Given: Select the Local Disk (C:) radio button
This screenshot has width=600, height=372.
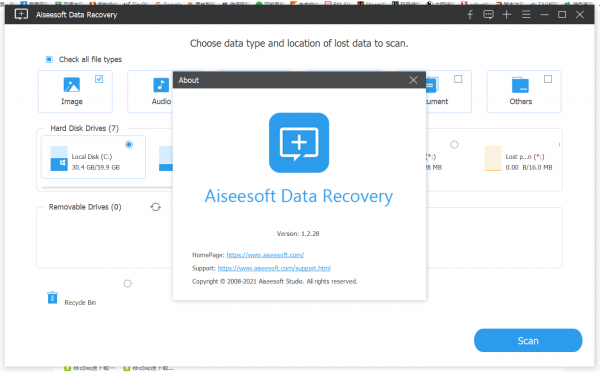Looking at the screenshot, I should (x=129, y=145).
